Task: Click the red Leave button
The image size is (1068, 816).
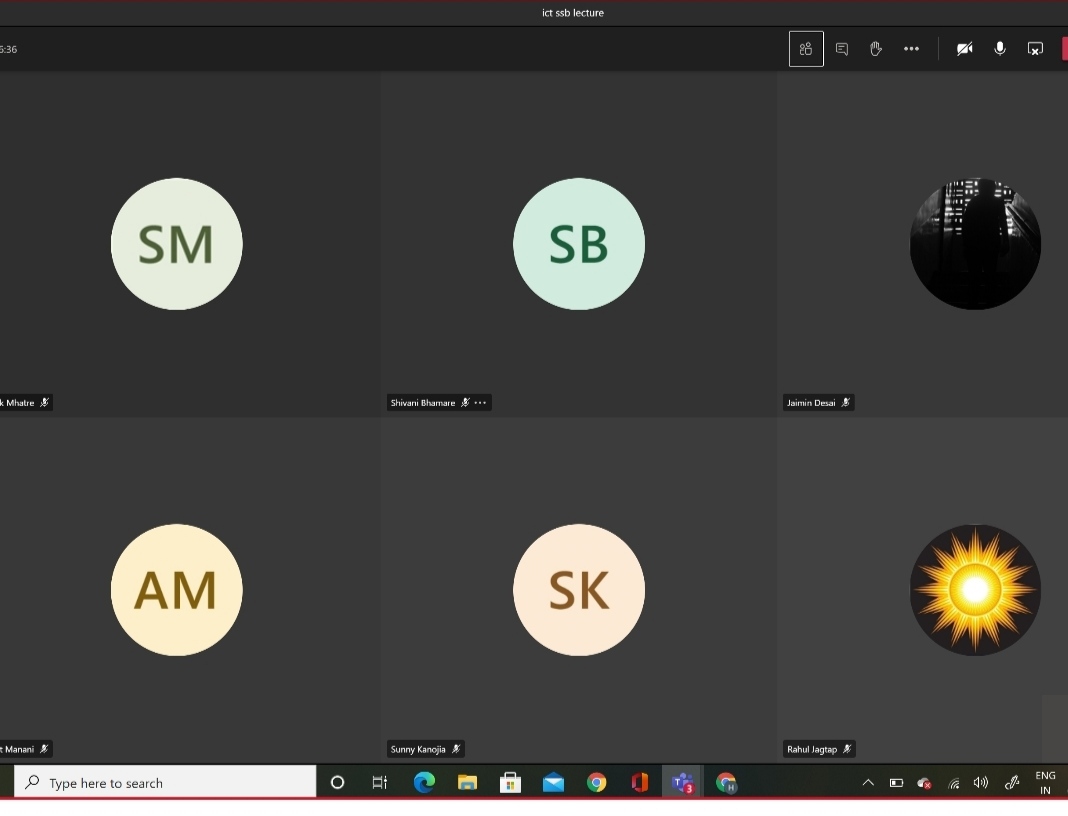Action: coord(1063,49)
